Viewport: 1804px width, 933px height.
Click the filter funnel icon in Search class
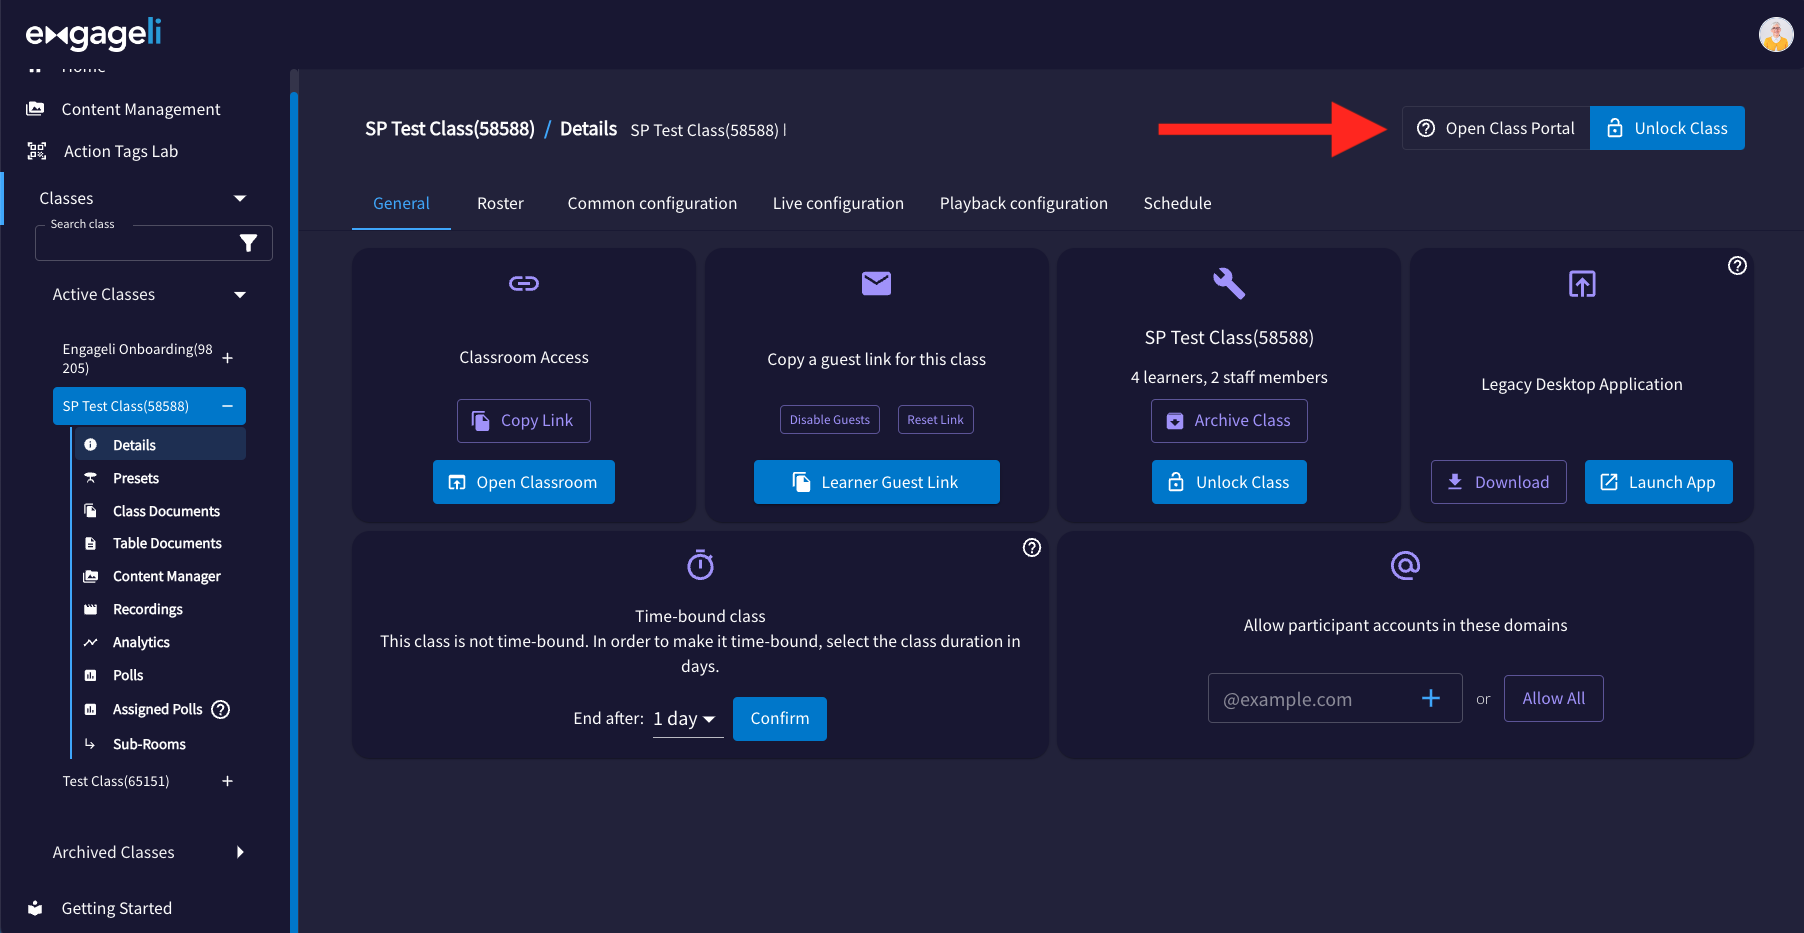(249, 243)
